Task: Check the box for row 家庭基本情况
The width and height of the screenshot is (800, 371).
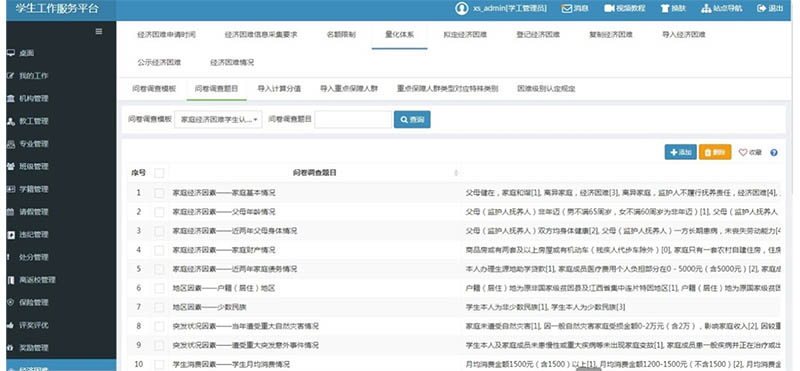Action: point(159,193)
